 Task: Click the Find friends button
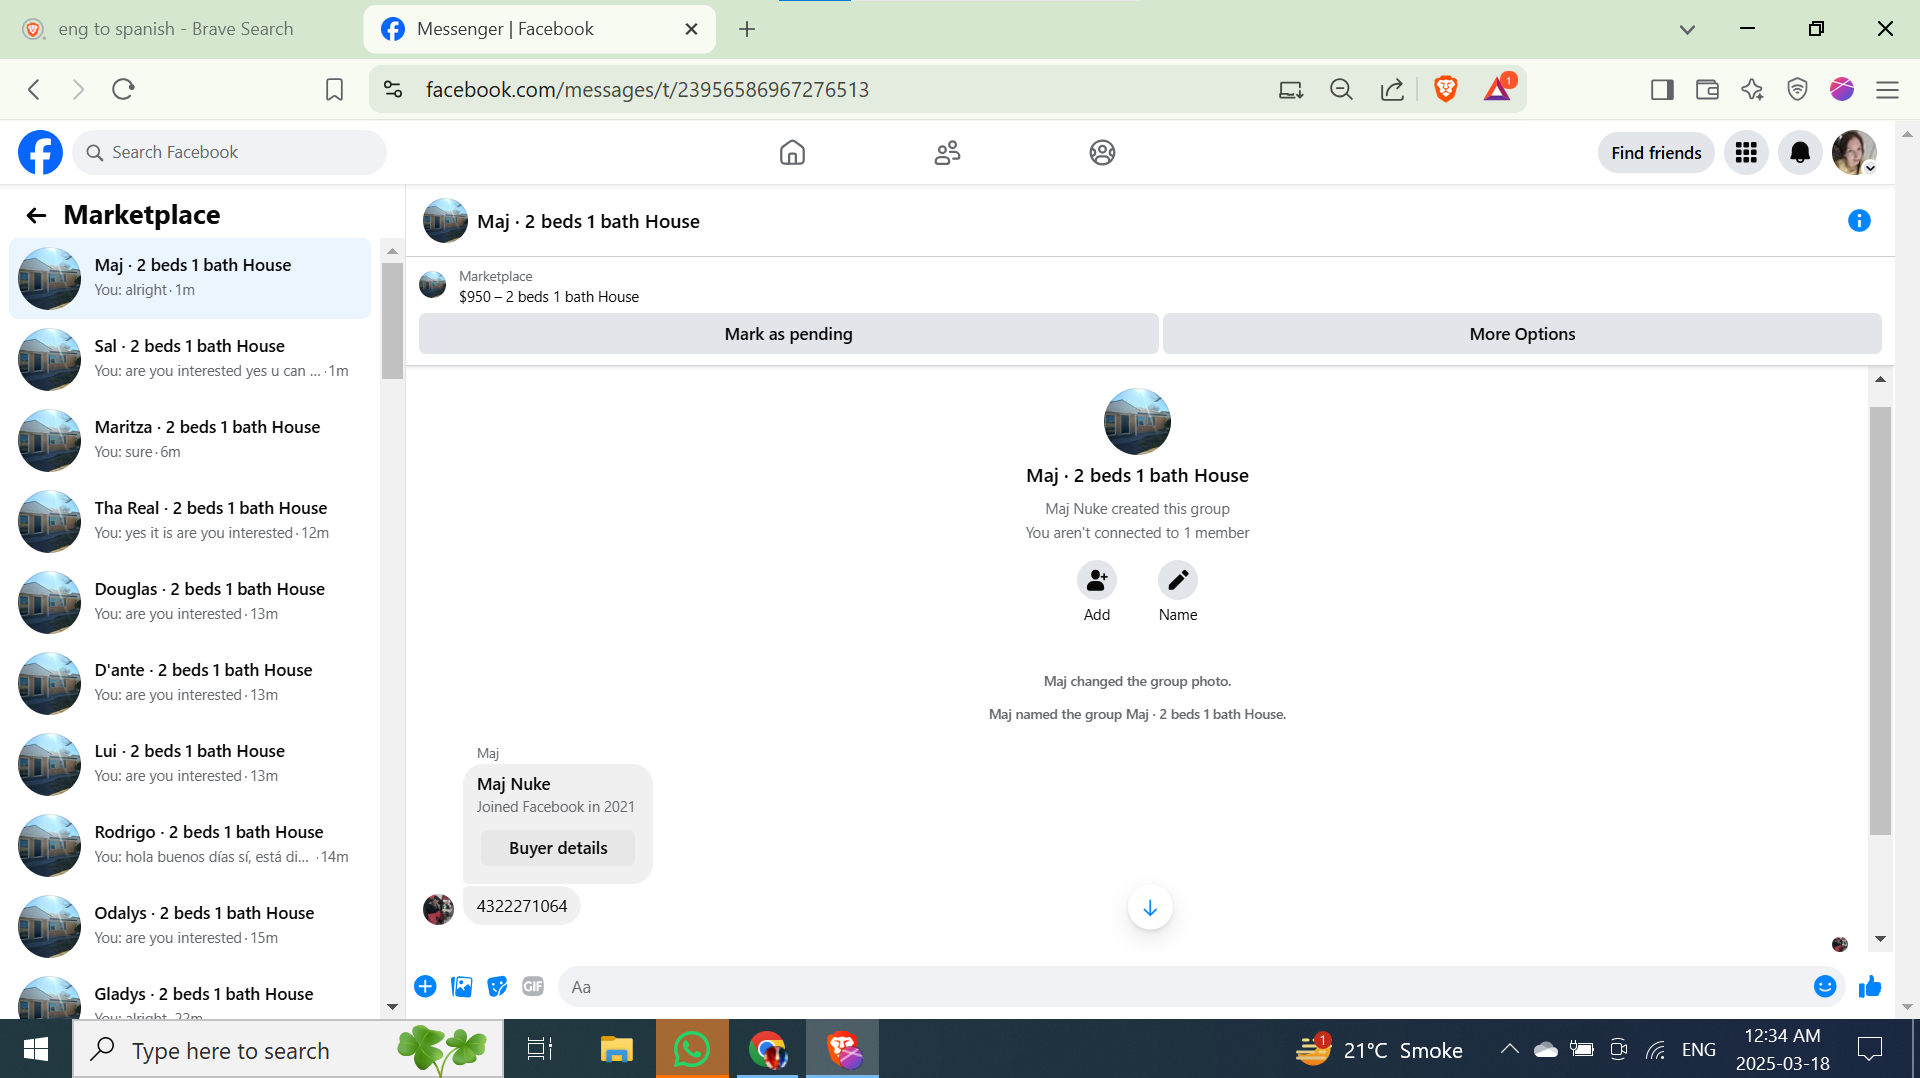(x=1656, y=152)
